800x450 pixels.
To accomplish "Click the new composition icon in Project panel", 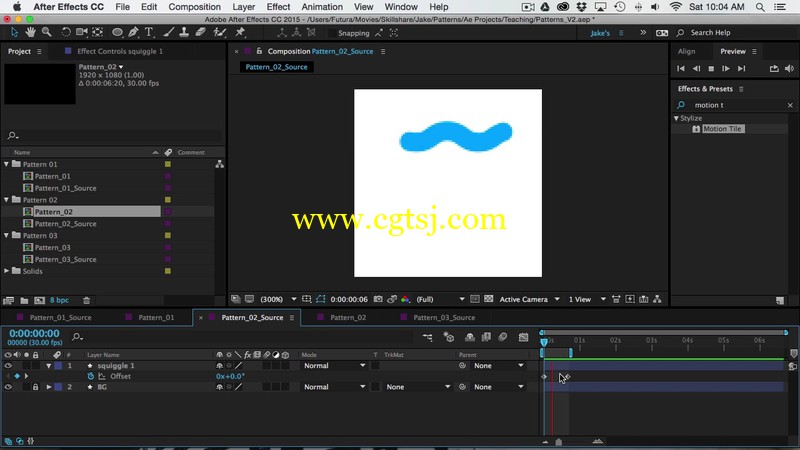I will coord(39,301).
